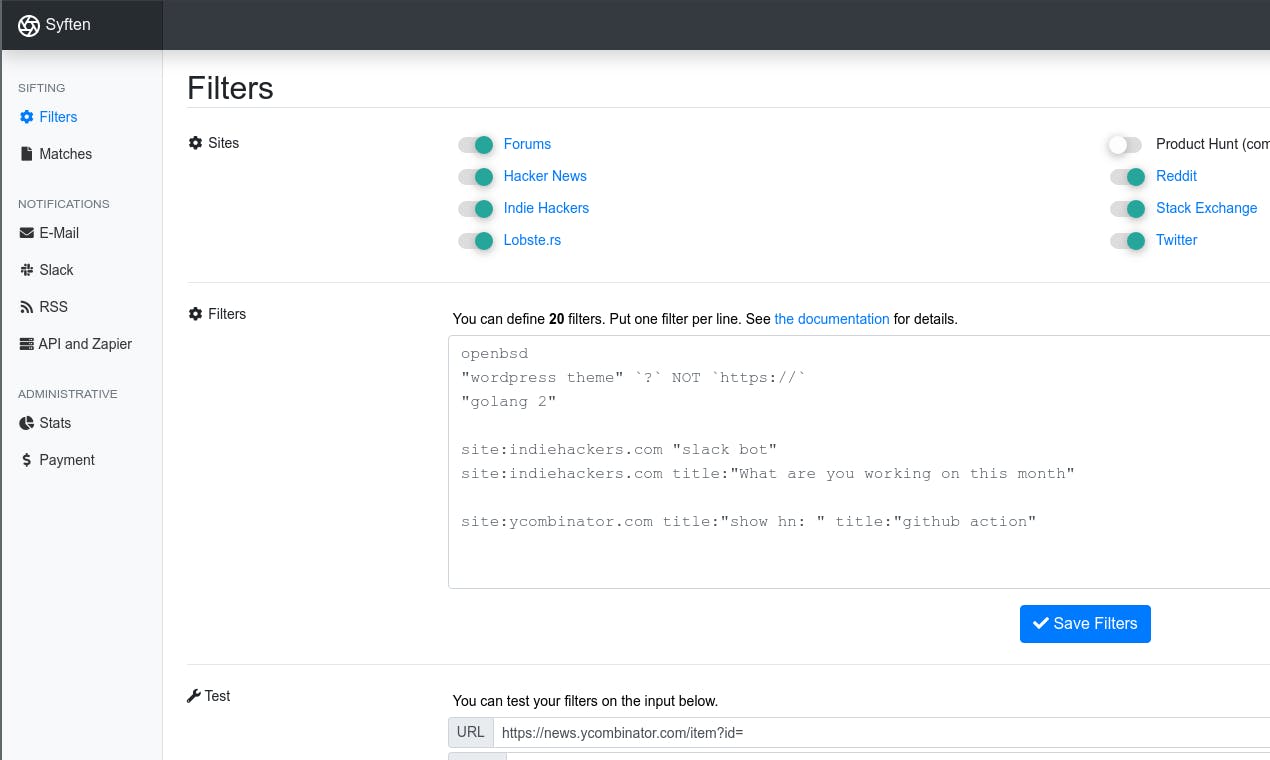Open the documentation link
The width and height of the screenshot is (1270, 760).
click(x=832, y=319)
